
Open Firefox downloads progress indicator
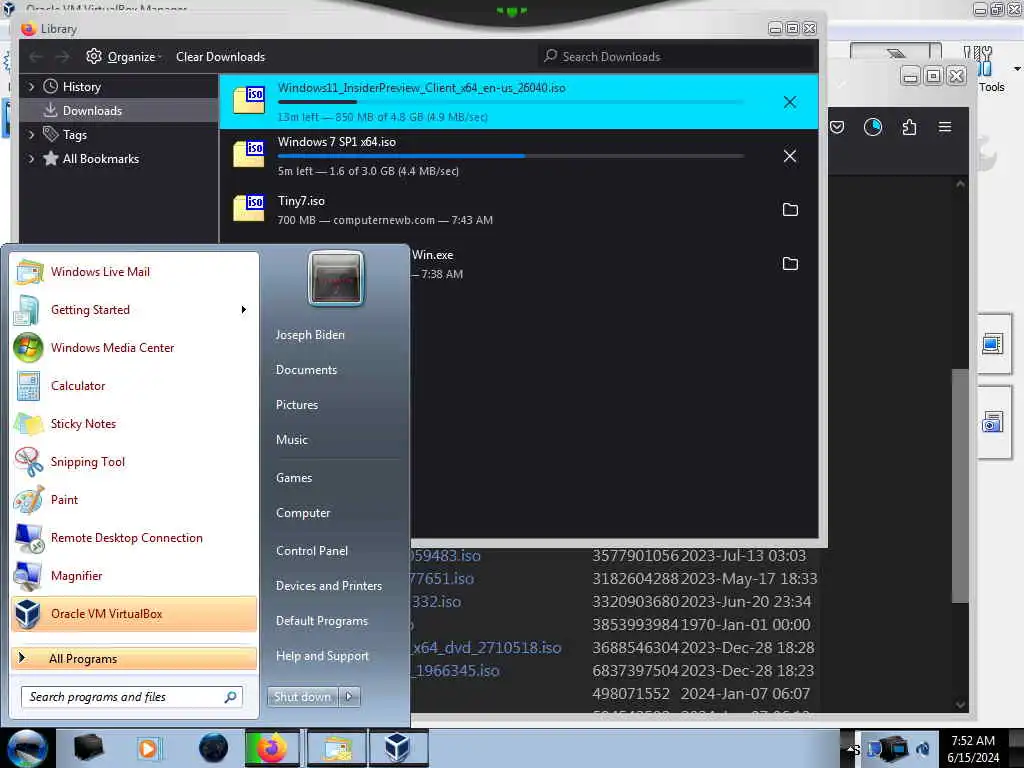(872, 127)
